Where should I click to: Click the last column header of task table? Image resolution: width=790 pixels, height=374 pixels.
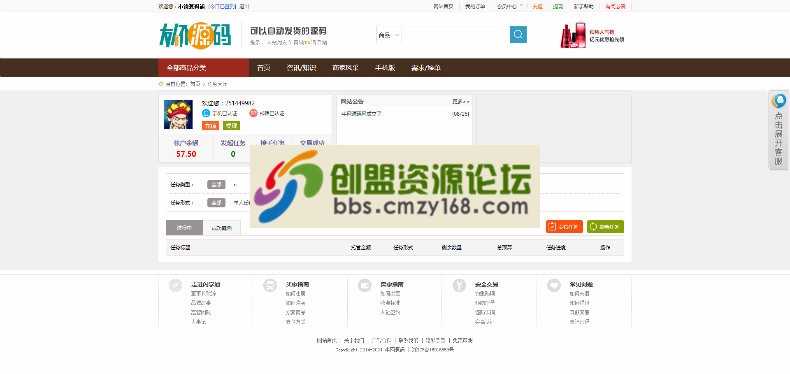[x=605, y=247]
